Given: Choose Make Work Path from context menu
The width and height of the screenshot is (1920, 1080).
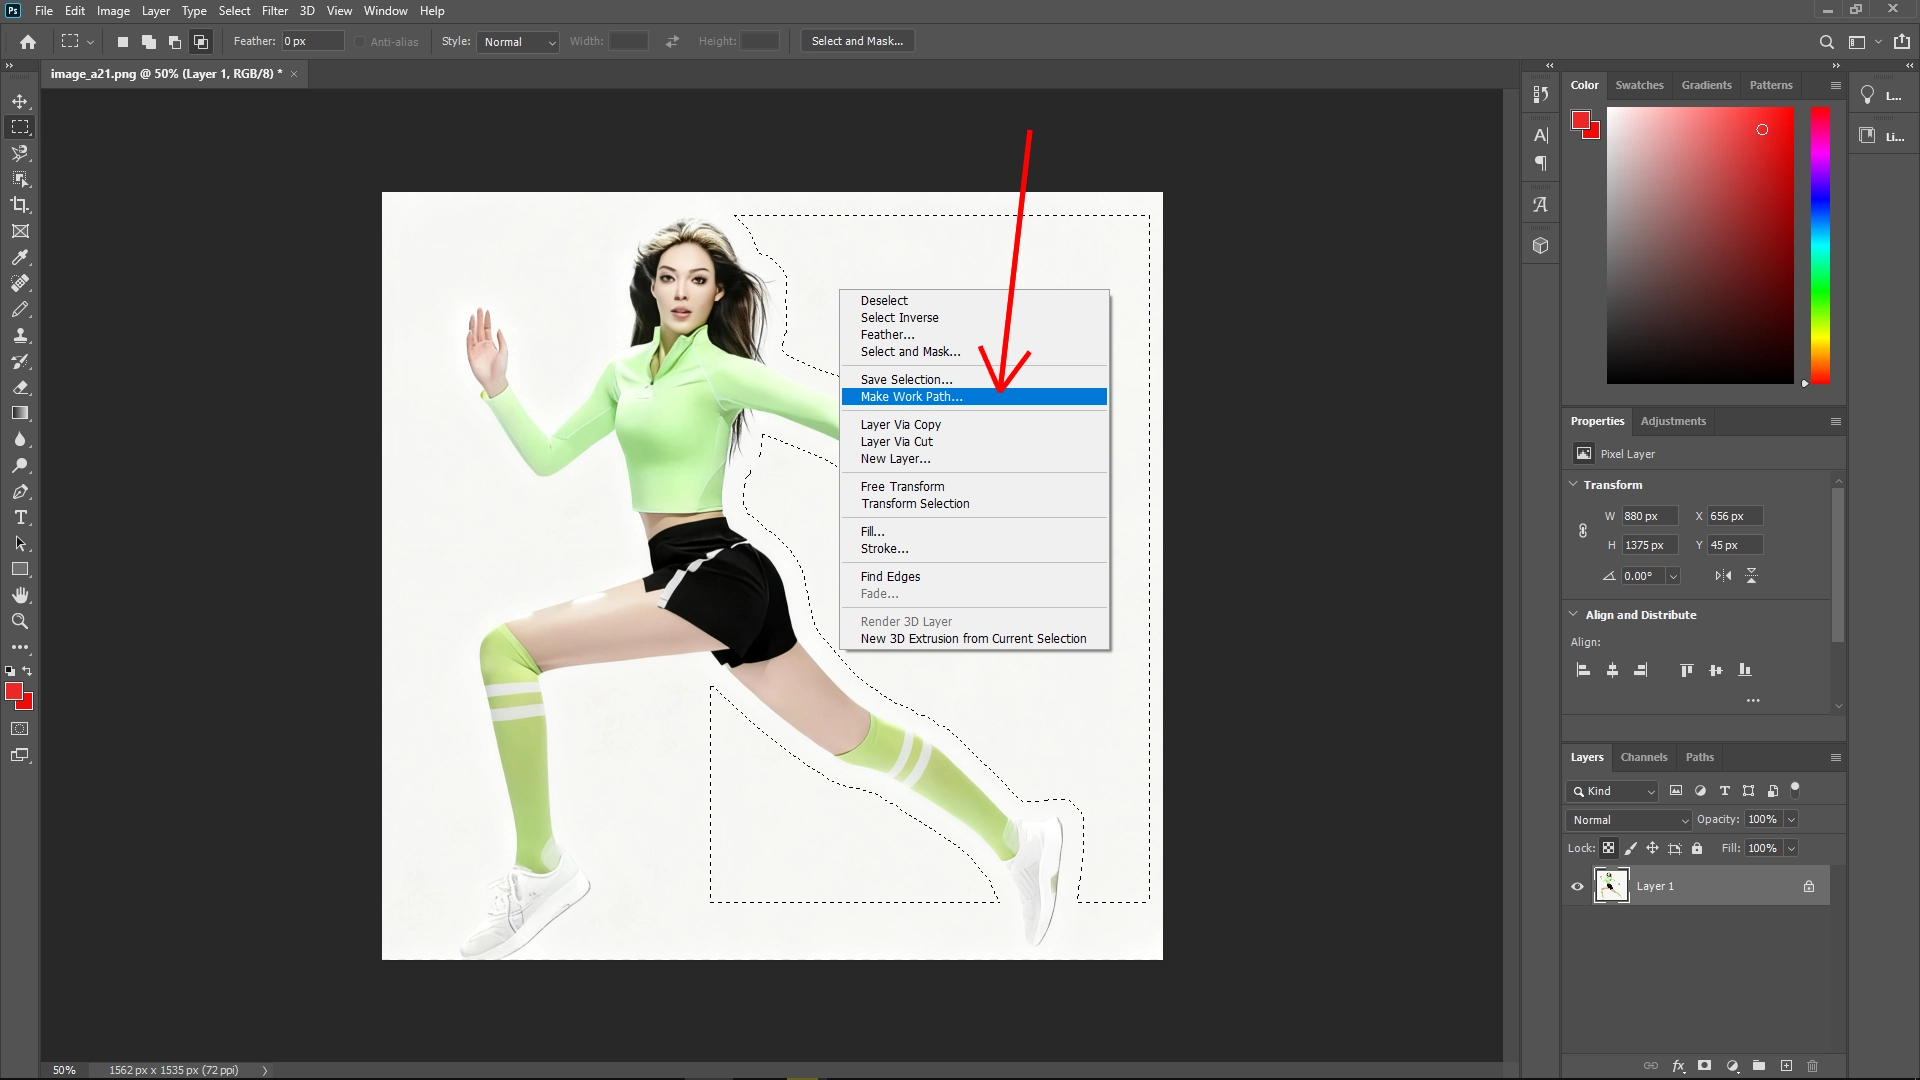Looking at the screenshot, I should (910, 397).
